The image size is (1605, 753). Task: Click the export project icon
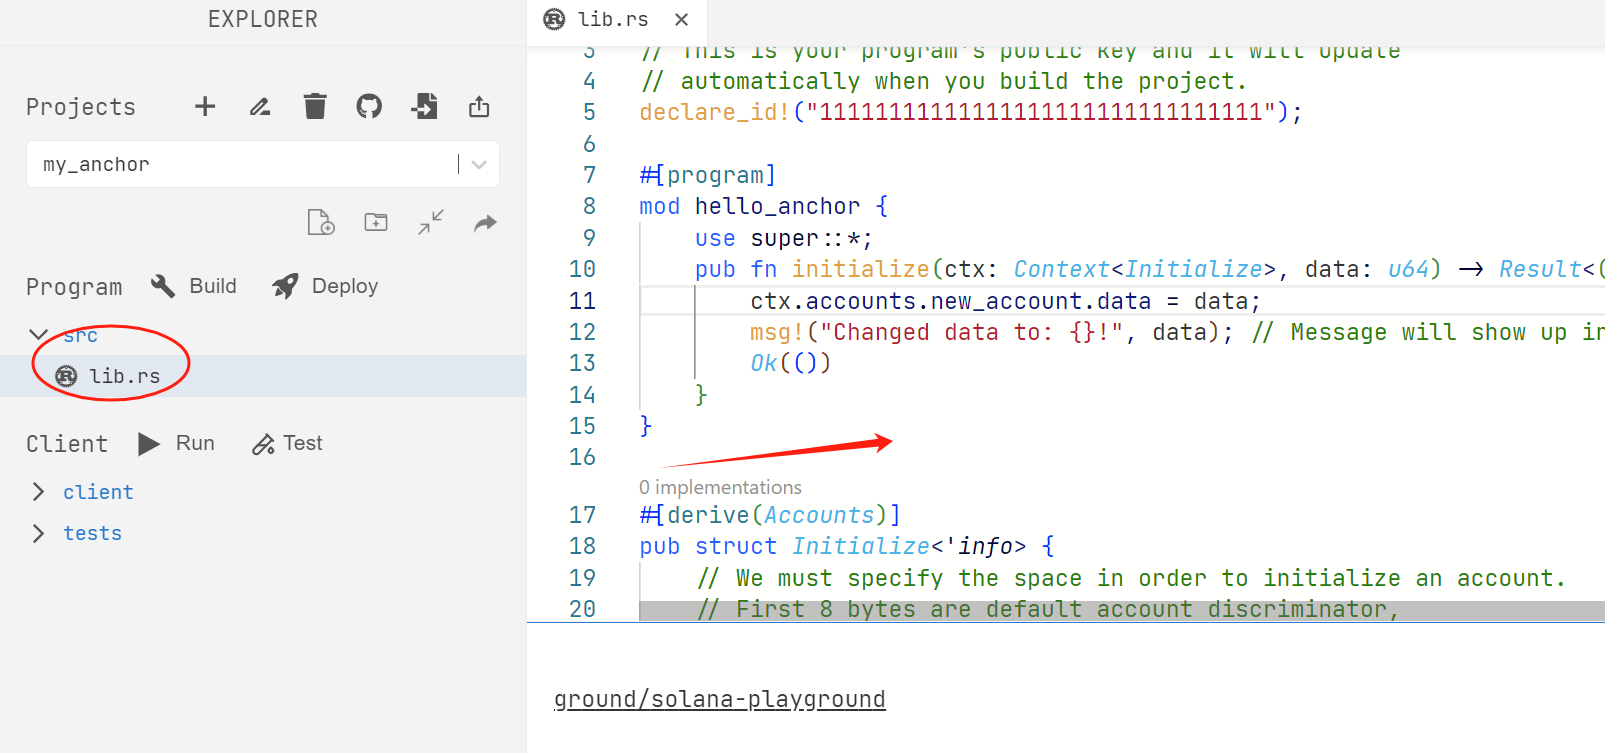coord(479,107)
